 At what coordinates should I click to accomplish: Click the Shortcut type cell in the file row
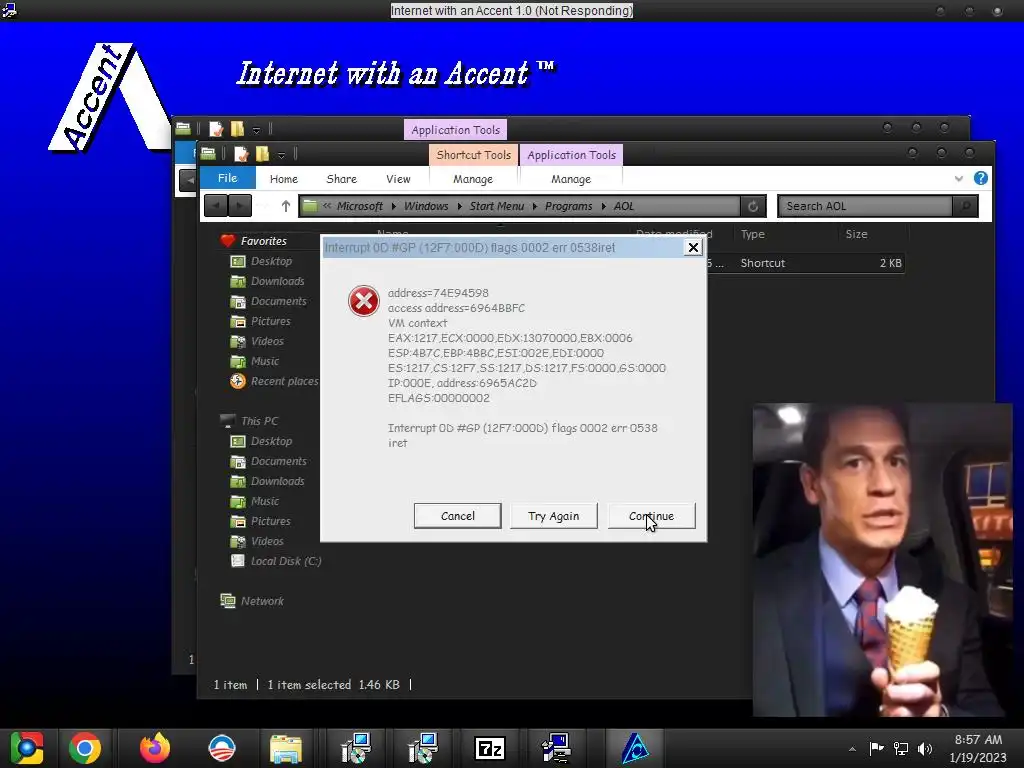pos(762,263)
